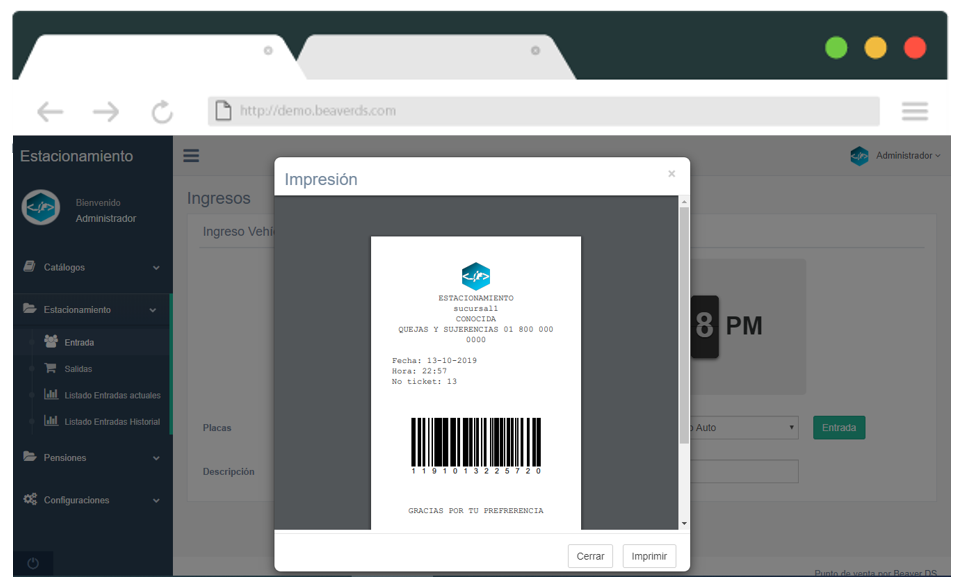
Task: Click the Catálogos book icon
Action: 29,266
